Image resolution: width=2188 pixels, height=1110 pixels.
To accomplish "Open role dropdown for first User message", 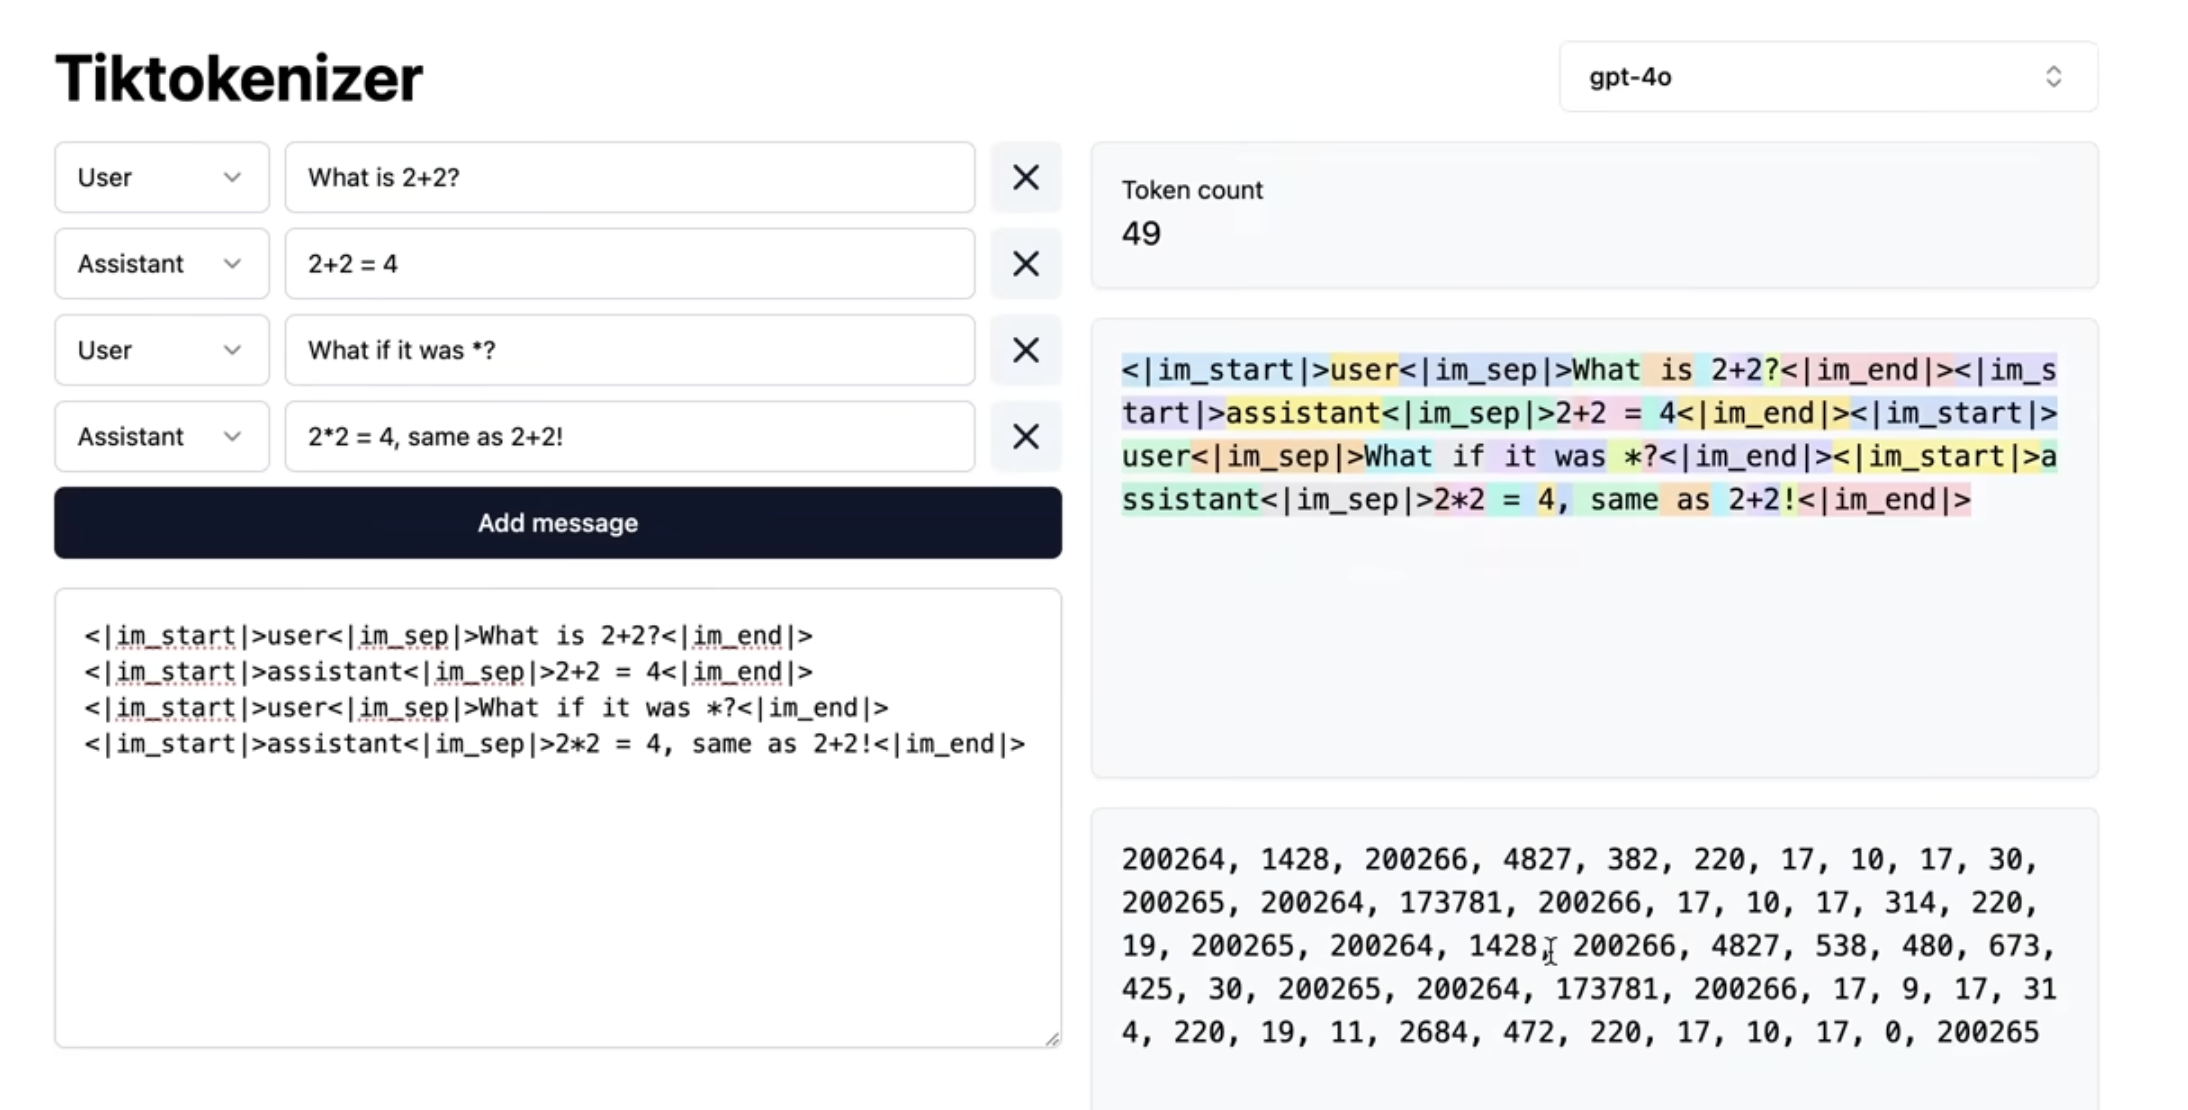I will [162, 178].
